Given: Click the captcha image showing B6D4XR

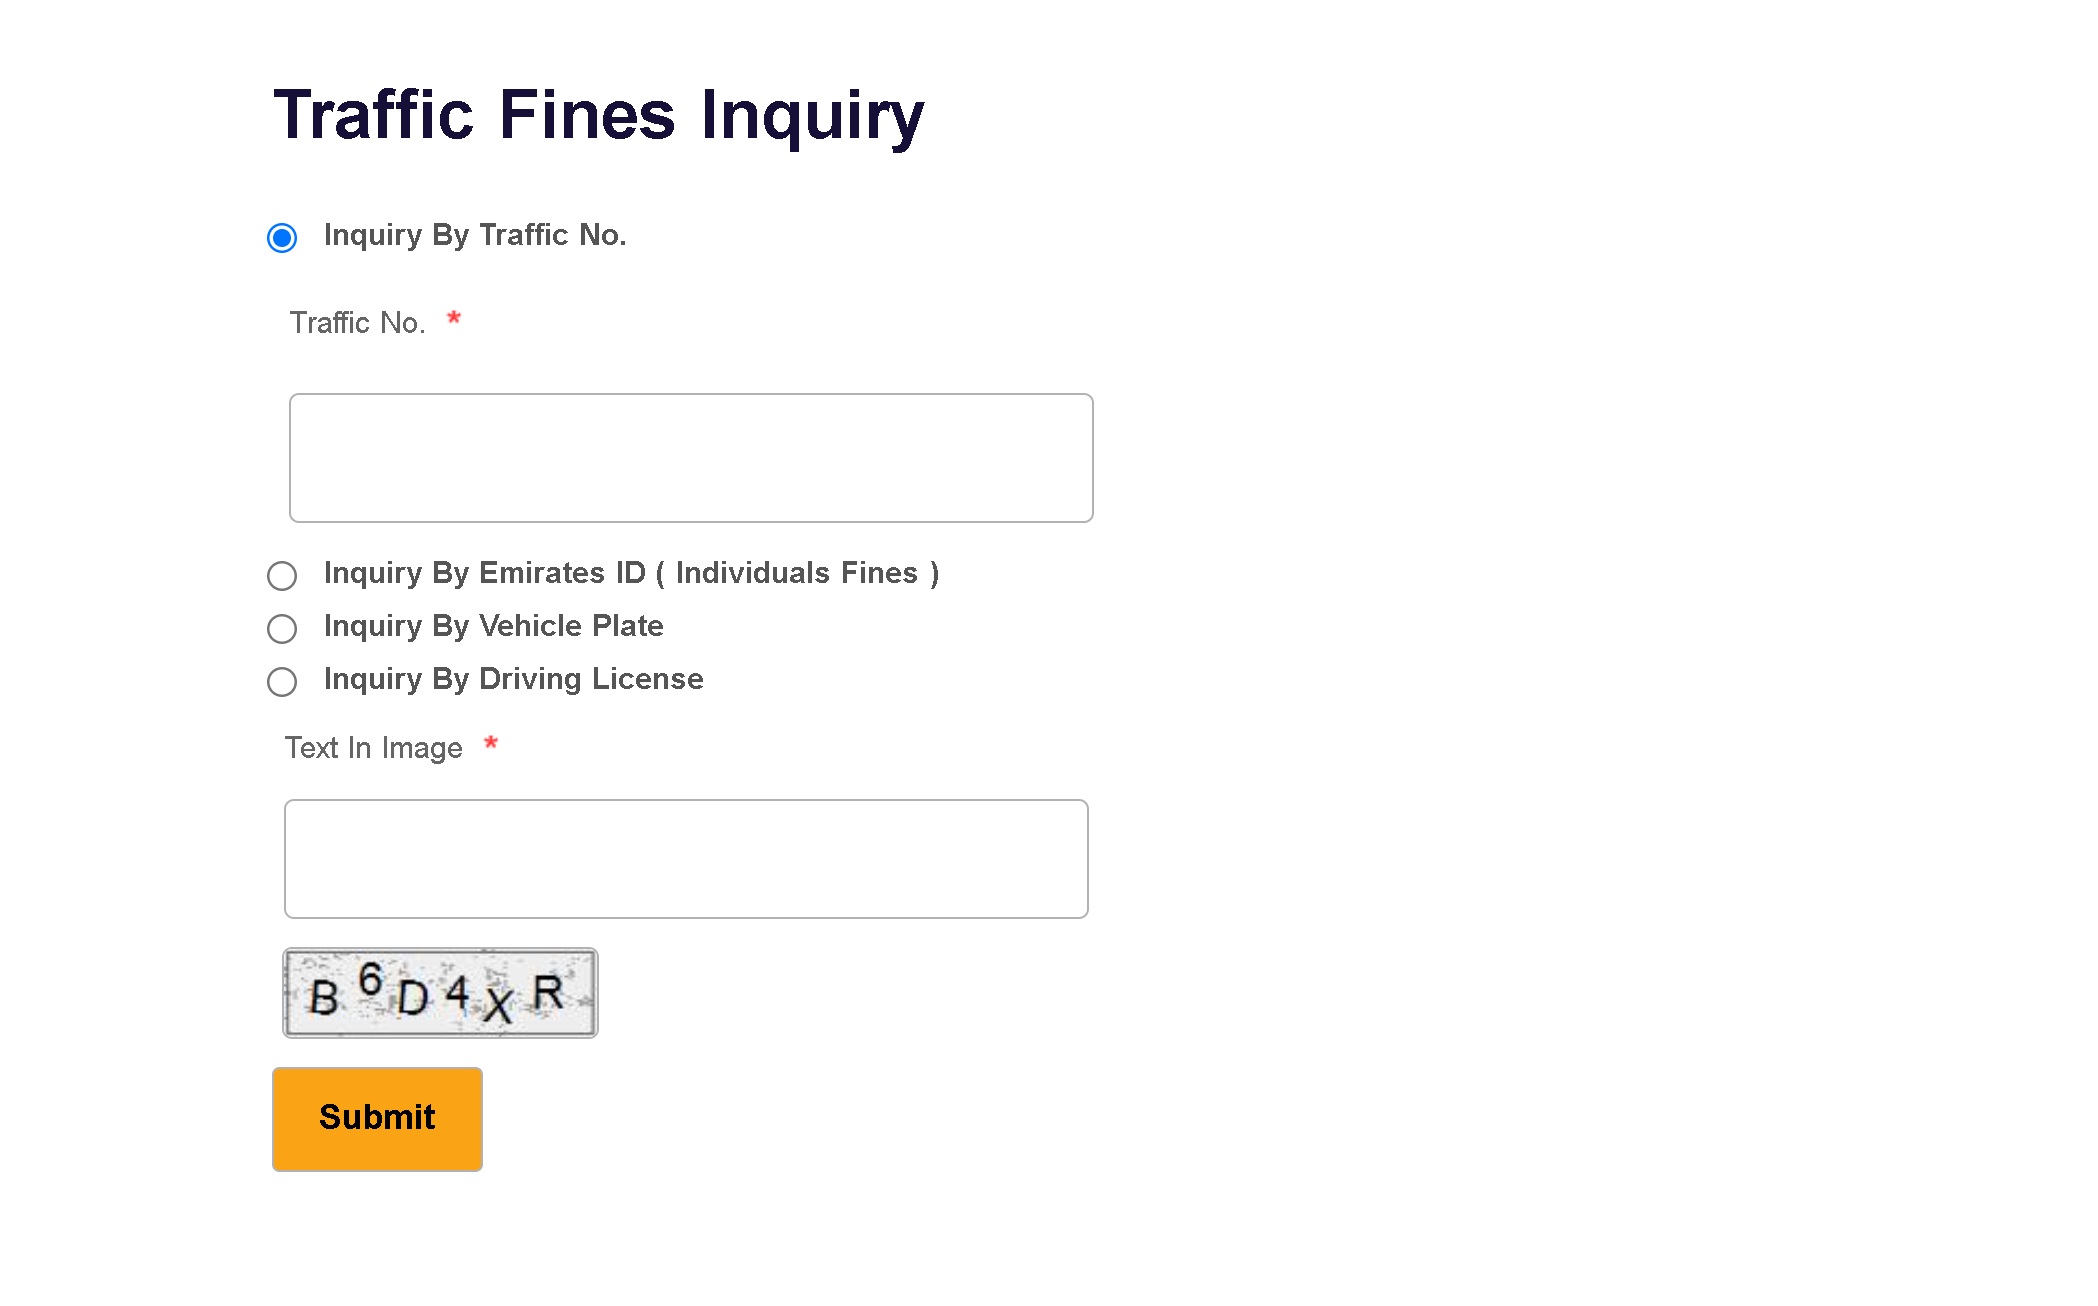Looking at the screenshot, I should click(x=440, y=993).
